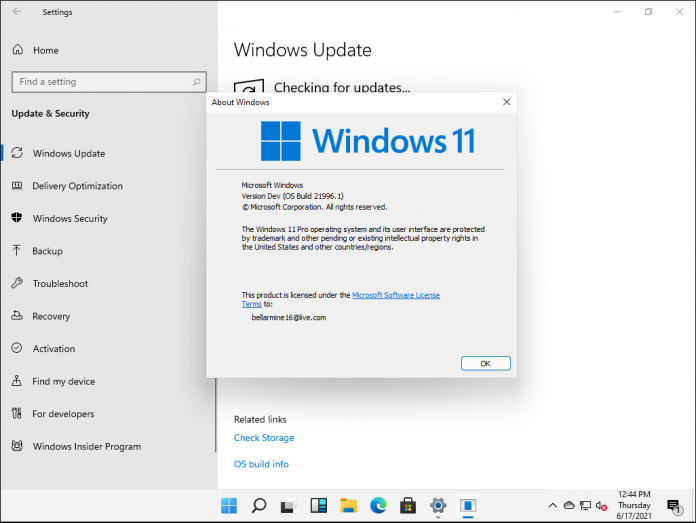696x523 pixels.
Task: Click the Check Storage link
Action: [x=264, y=438]
